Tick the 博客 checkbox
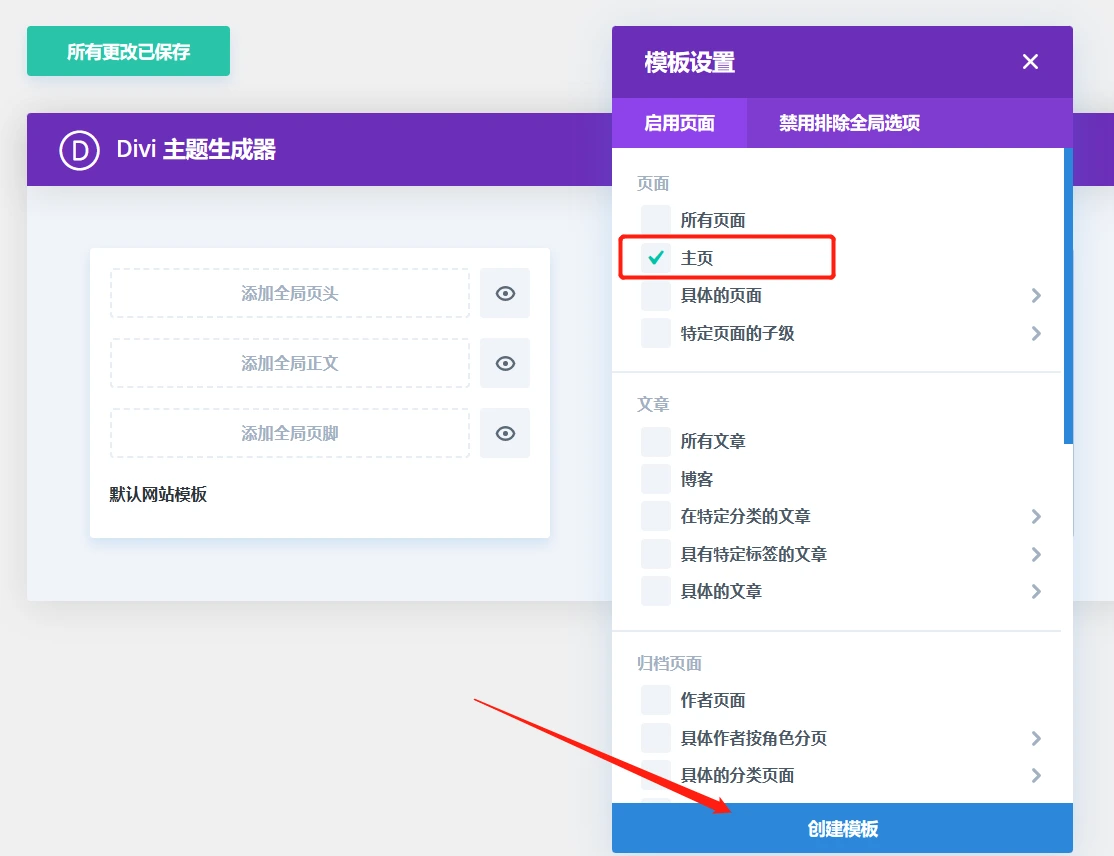This screenshot has height=856, width=1114. coord(656,479)
